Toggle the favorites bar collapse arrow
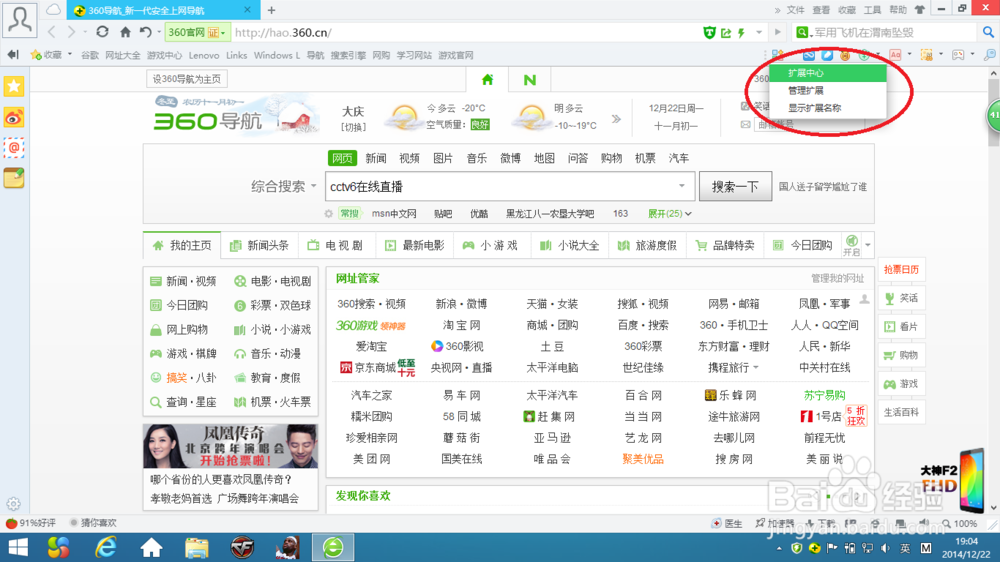The image size is (1000, 562). 13,55
